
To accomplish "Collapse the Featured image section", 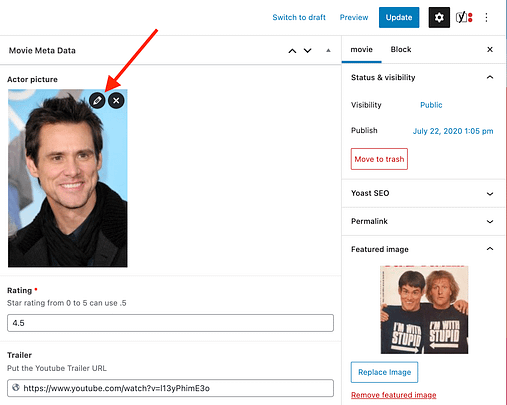I will tap(490, 249).
